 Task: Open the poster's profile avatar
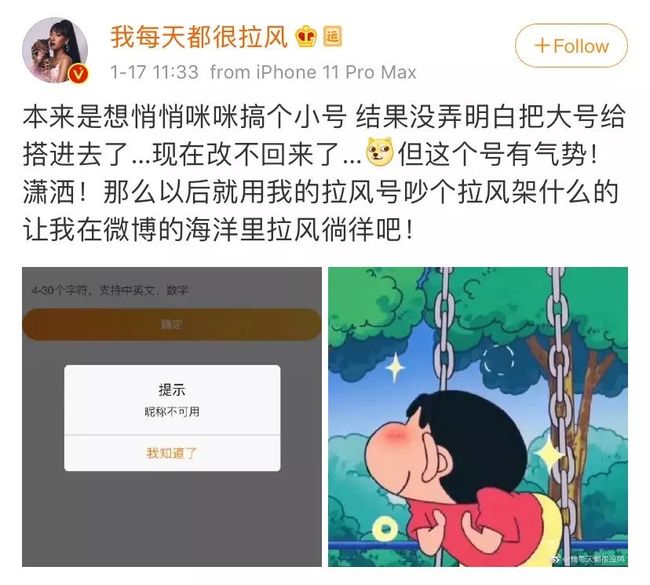pos(55,50)
